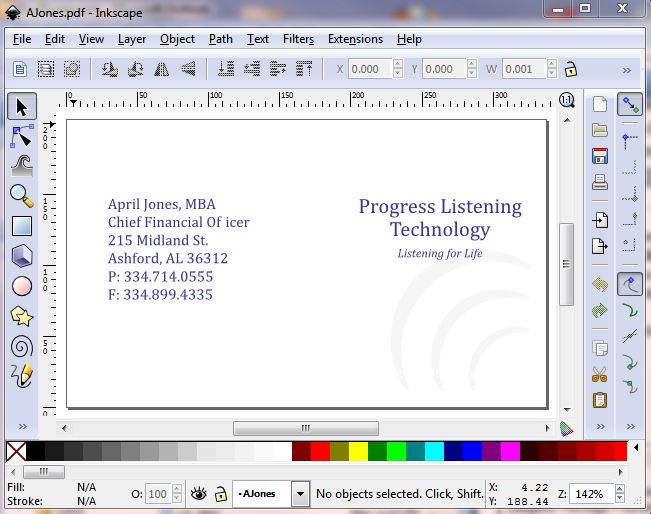Open the Extensions menu
This screenshot has height=514, width=651.
[x=355, y=39]
